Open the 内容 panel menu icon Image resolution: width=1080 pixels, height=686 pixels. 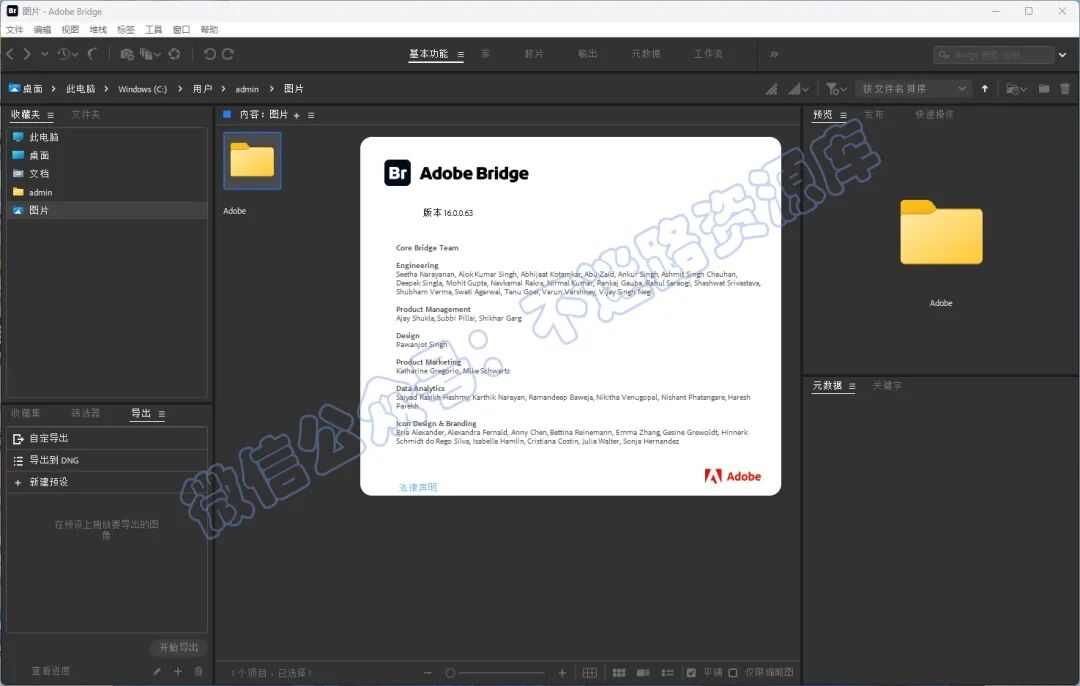coord(311,115)
